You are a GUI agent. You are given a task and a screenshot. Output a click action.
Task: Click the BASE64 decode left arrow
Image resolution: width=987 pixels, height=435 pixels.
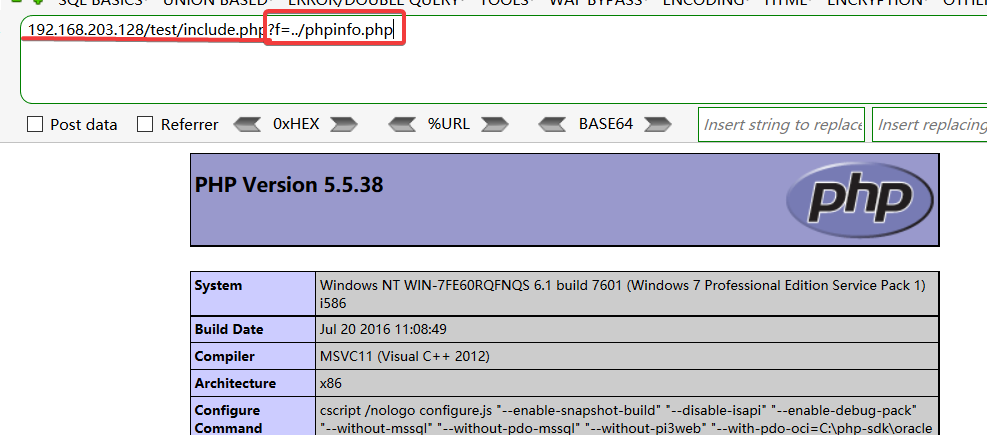553,125
